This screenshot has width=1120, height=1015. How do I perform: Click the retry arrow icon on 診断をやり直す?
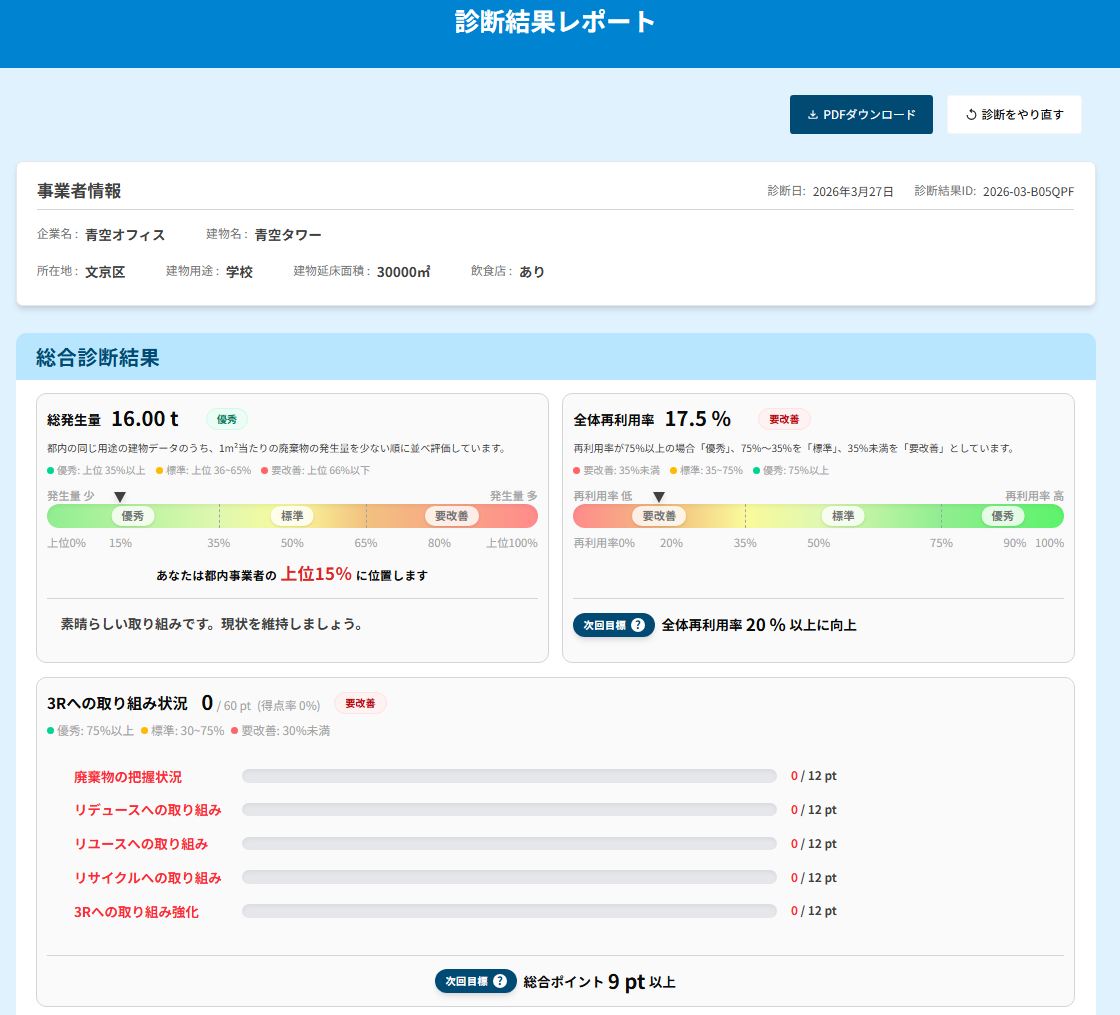[971, 115]
